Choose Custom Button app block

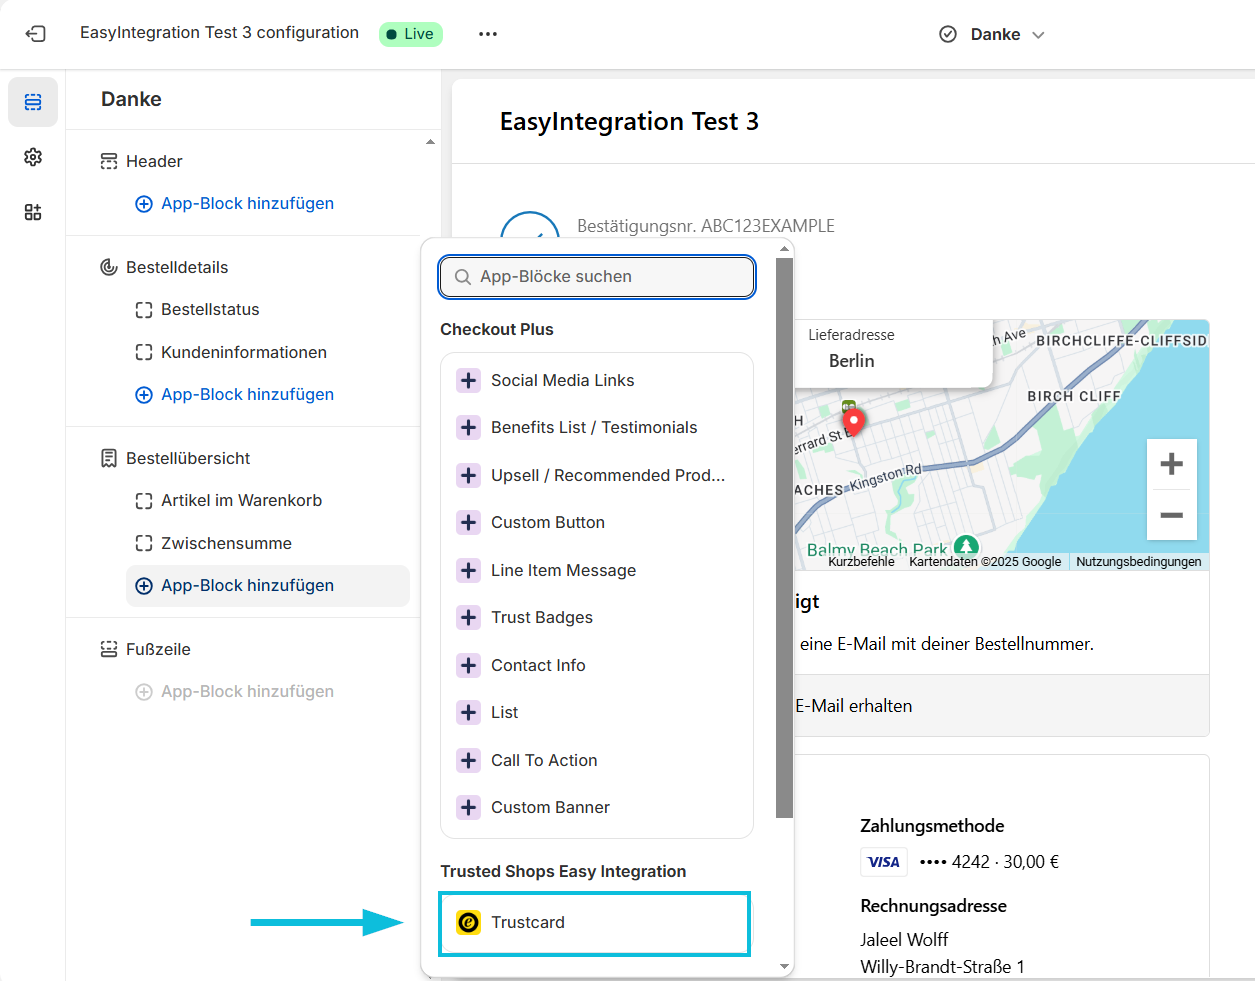[x=597, y=522]
